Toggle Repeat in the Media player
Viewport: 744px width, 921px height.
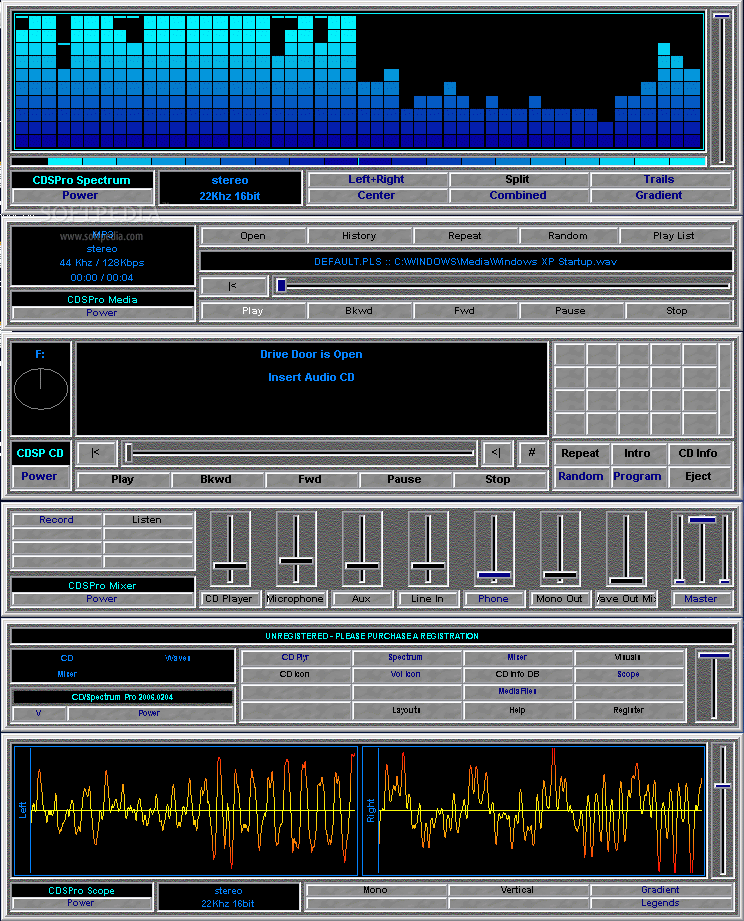point(464,236)
